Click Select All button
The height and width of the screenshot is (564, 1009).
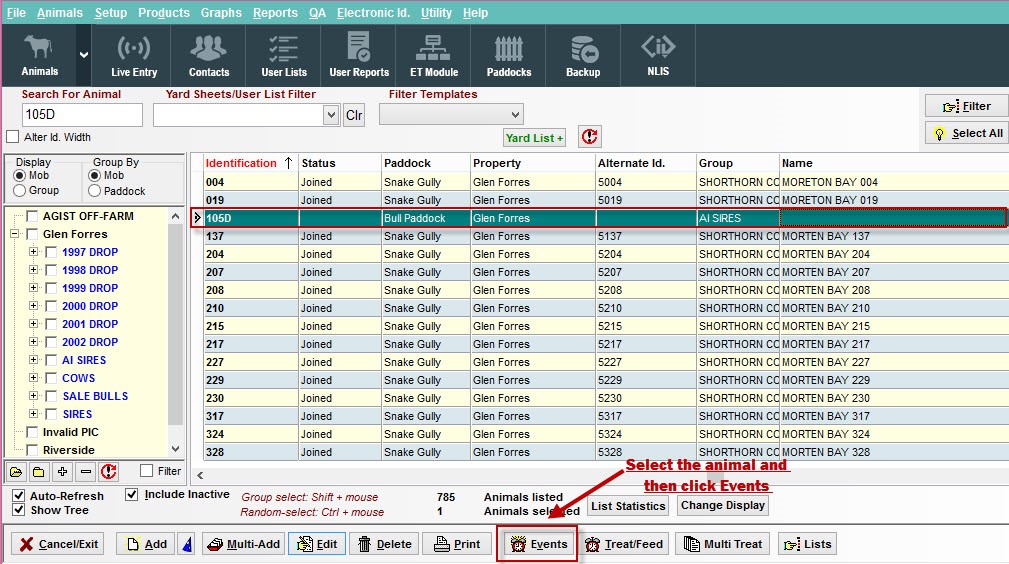click(967, 133)
